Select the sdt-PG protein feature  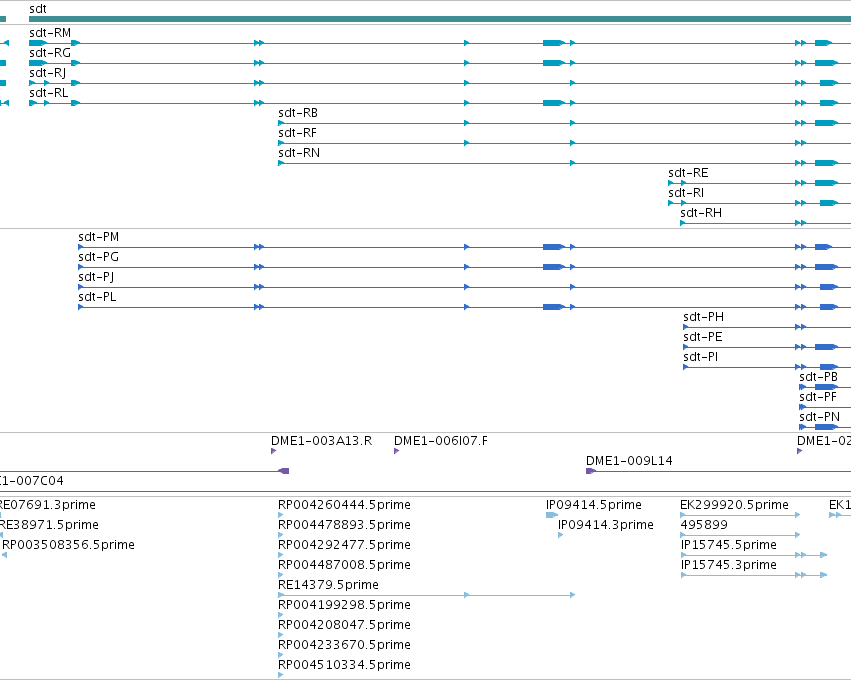98,258
